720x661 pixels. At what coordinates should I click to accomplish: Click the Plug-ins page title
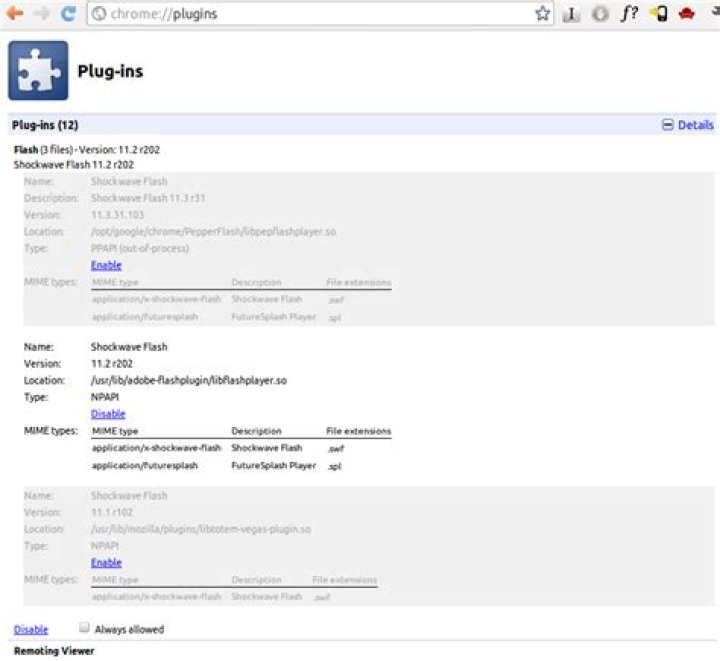tap(110, 71)
